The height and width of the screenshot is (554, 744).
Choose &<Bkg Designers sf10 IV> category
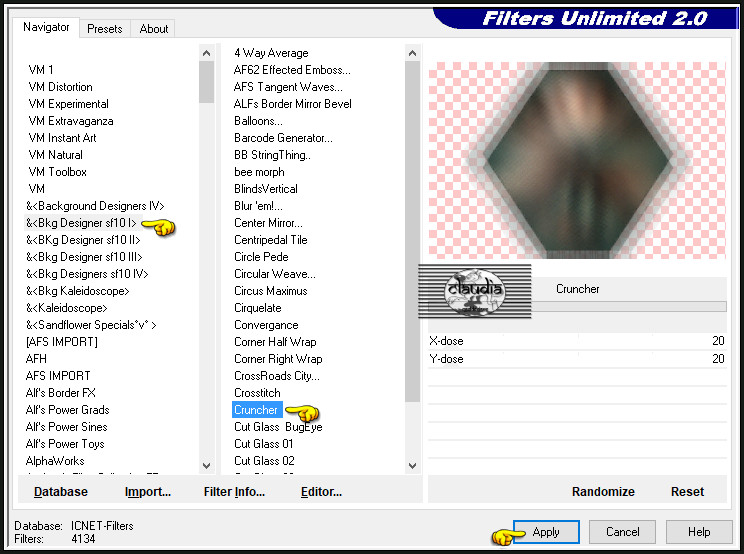87,274
